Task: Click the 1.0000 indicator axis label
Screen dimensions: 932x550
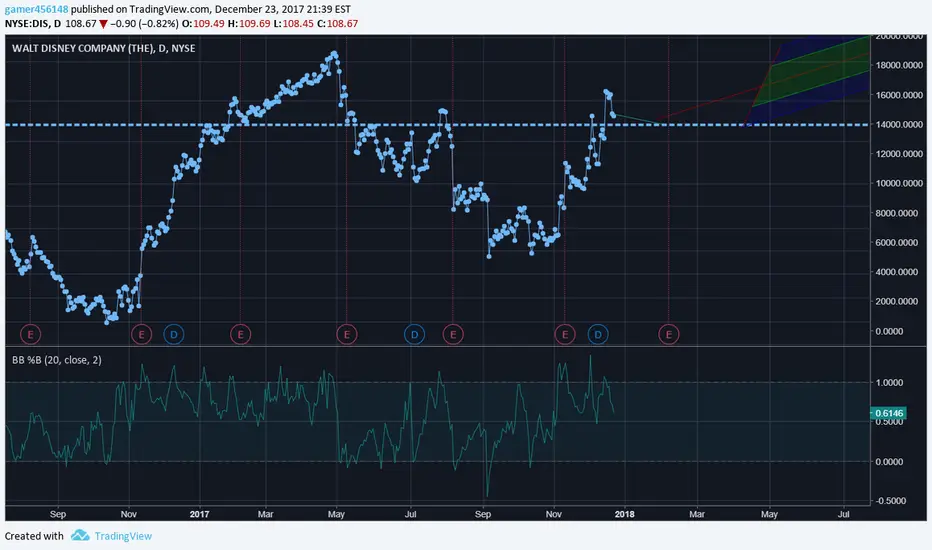Action: click(889, 382)
